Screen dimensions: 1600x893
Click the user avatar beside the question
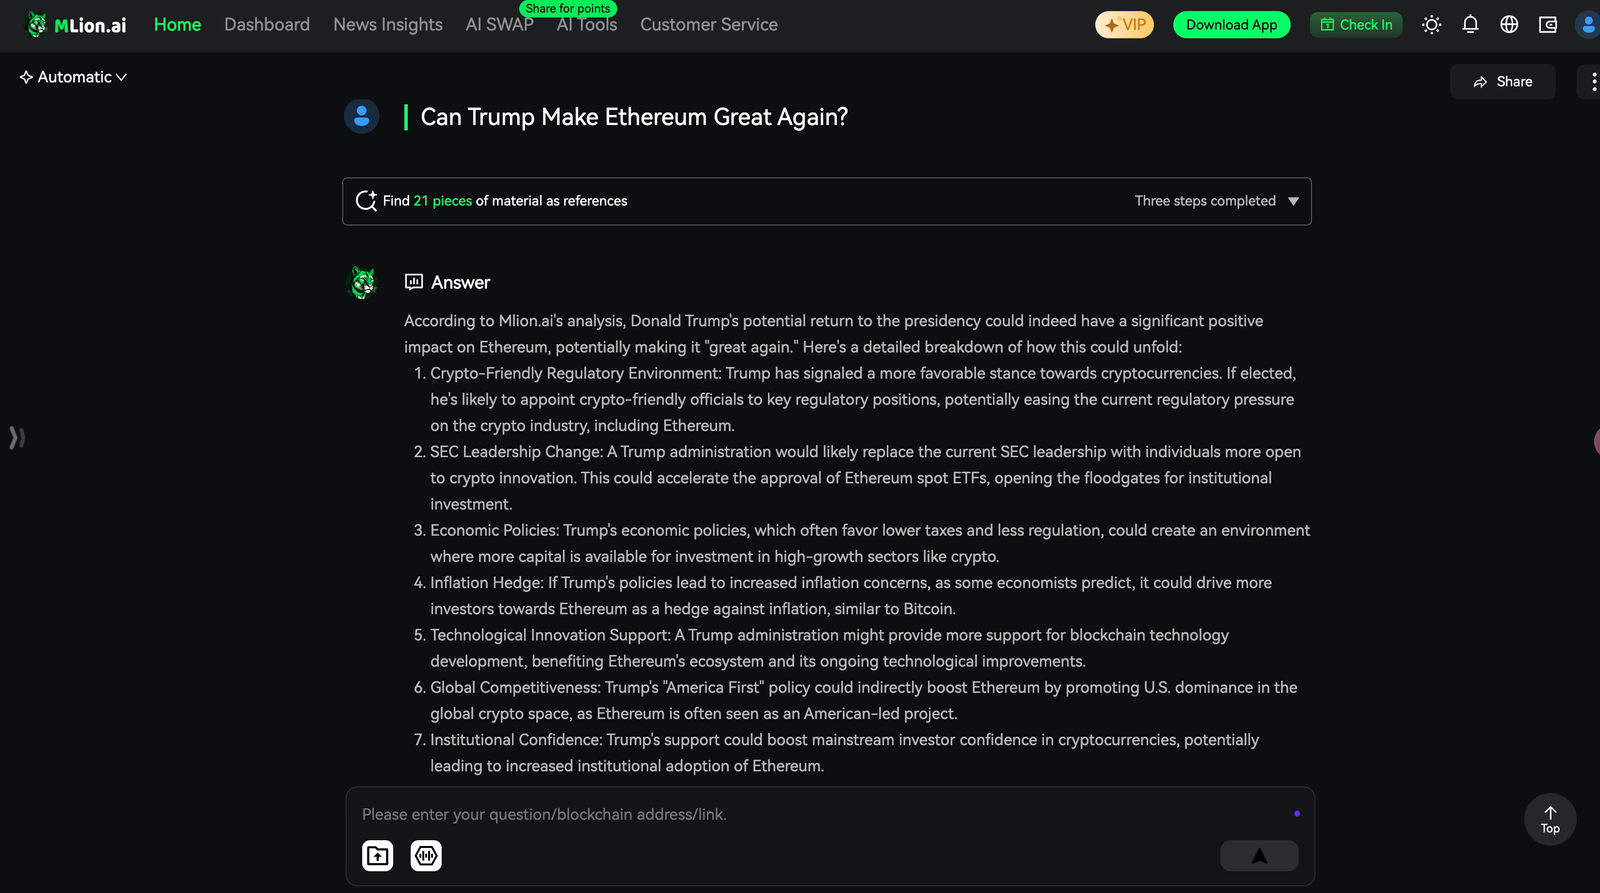pos(362,117)
